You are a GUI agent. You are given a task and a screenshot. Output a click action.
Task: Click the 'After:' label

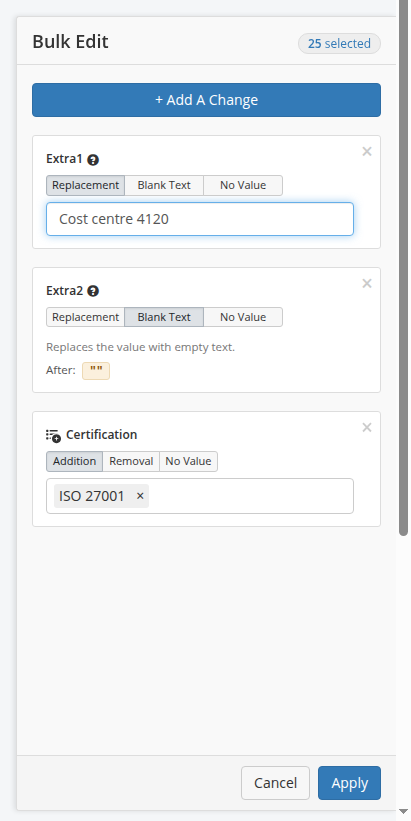coord(61,370)
